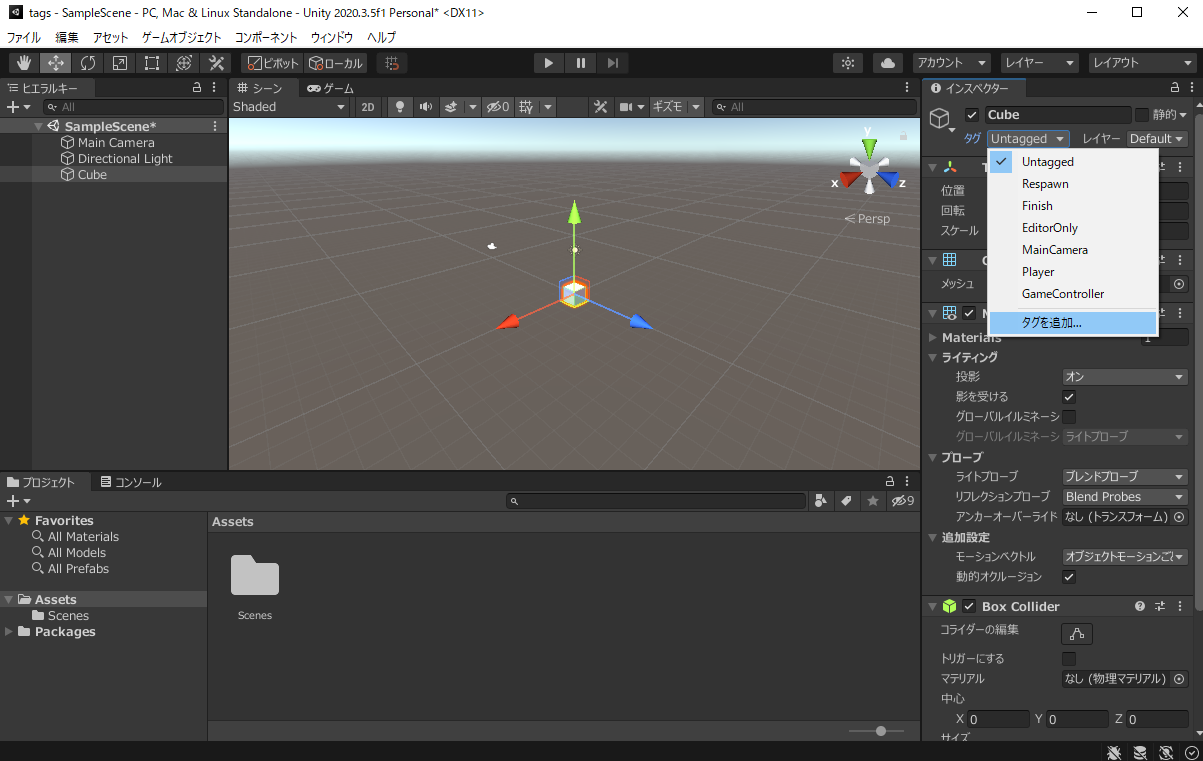The image size is (1203, 761).
Task: Open the Window menu
Action: pos(332,37)
